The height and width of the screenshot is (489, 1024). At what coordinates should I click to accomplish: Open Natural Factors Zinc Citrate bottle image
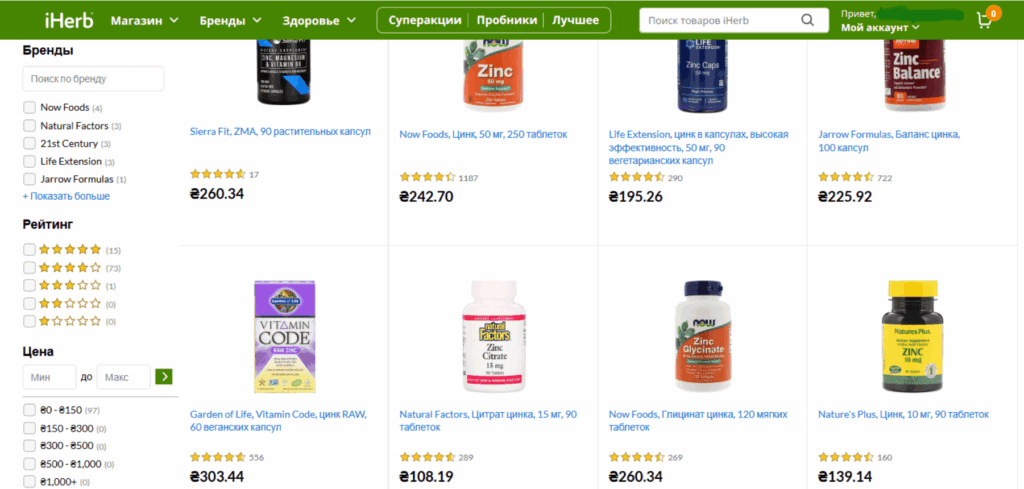494,337
